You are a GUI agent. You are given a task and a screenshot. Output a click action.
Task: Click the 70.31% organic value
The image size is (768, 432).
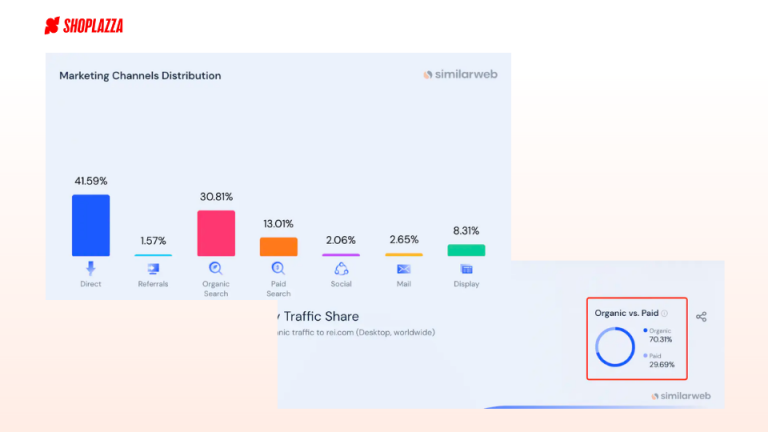pos(661,339)
